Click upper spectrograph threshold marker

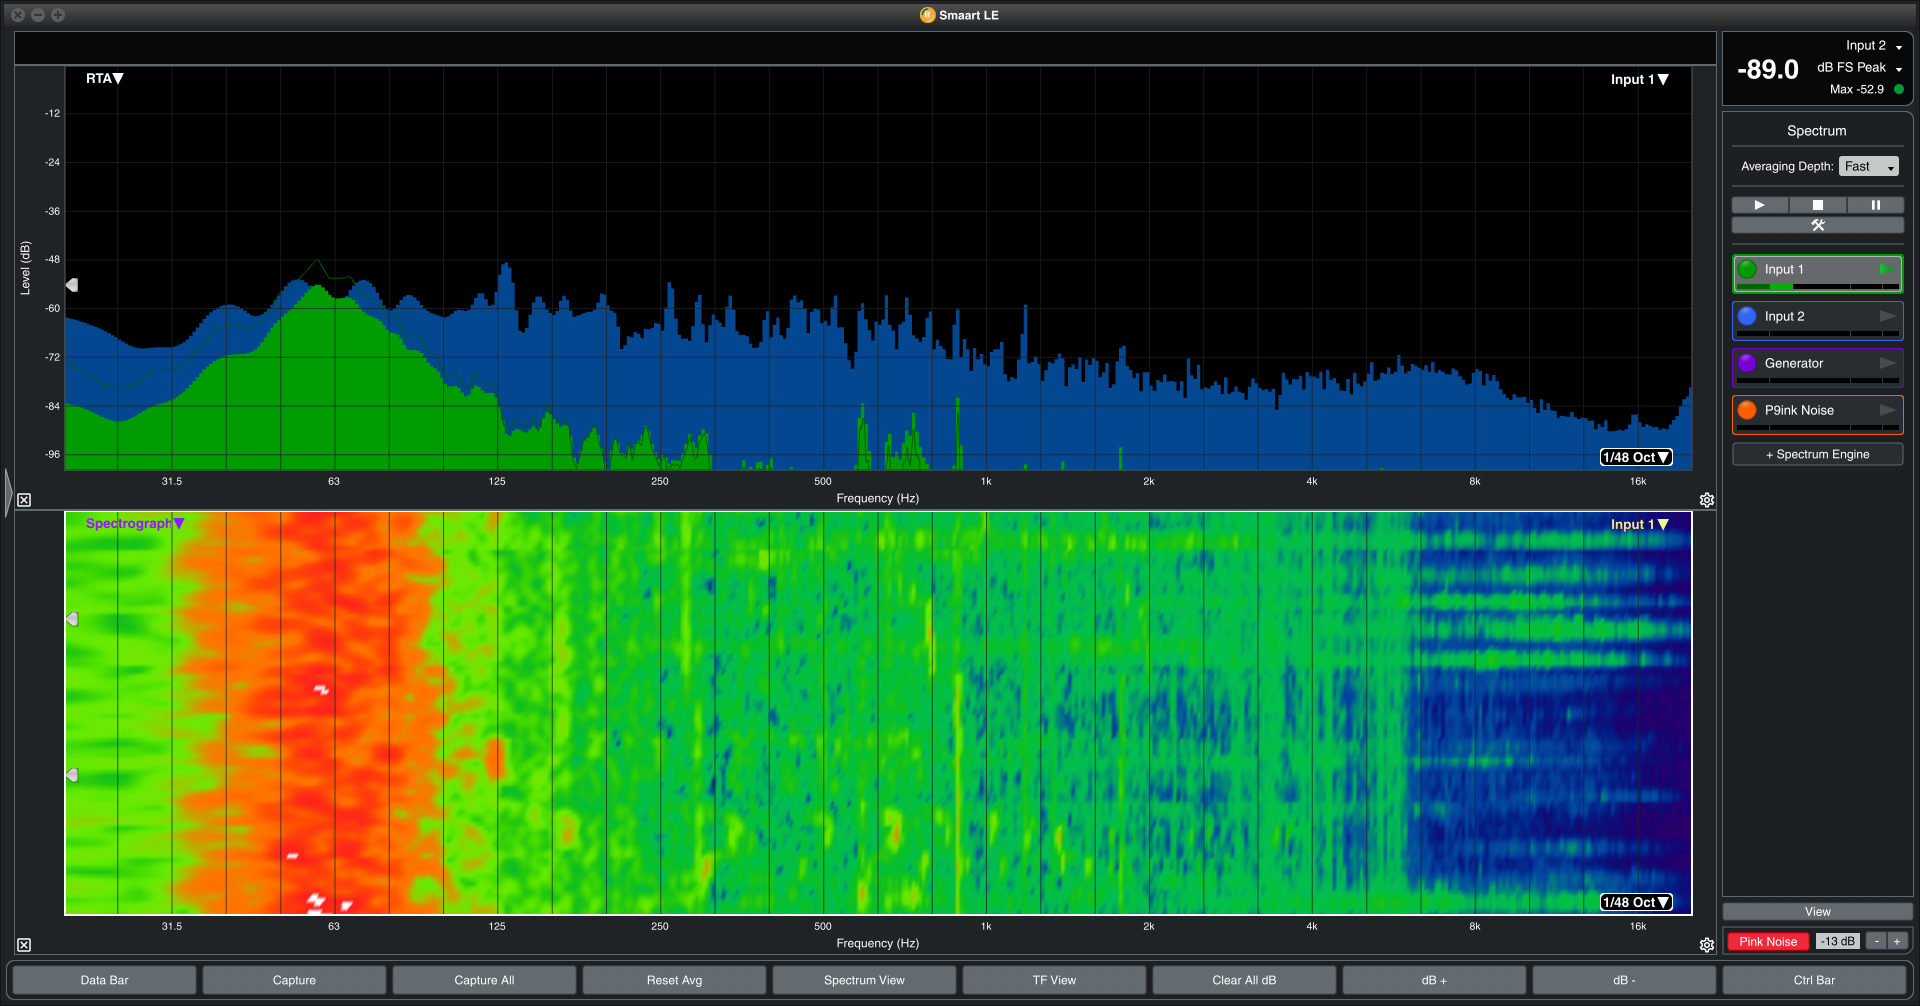[x=72, y=619]
